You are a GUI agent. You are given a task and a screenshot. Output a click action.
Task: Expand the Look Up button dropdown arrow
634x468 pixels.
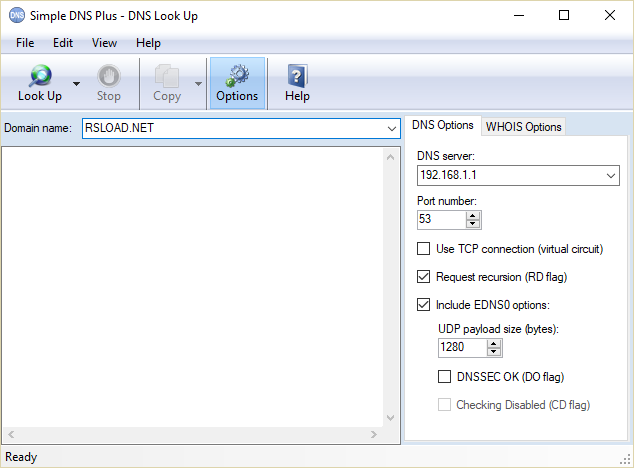click(76, 84)
